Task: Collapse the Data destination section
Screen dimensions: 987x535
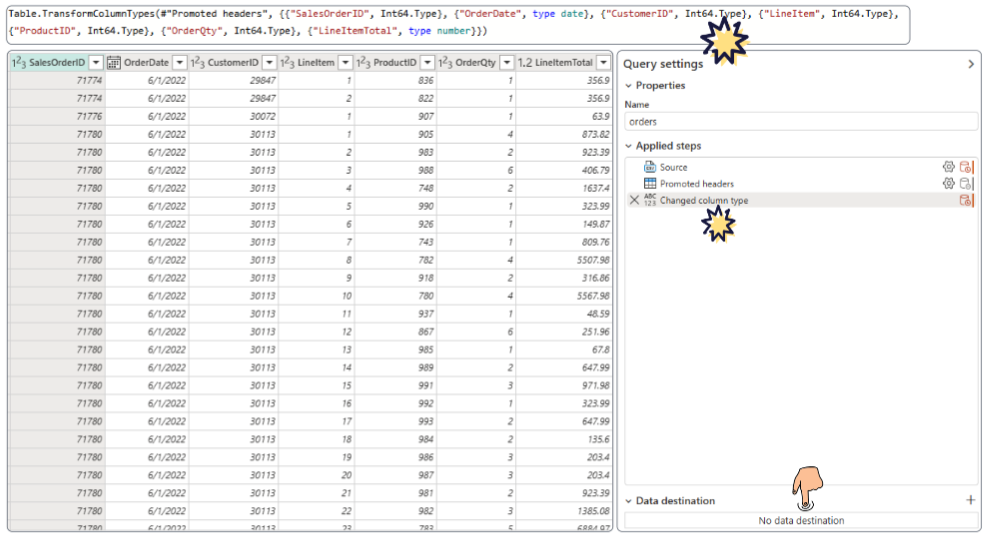Action: click(x=628, y=501)
